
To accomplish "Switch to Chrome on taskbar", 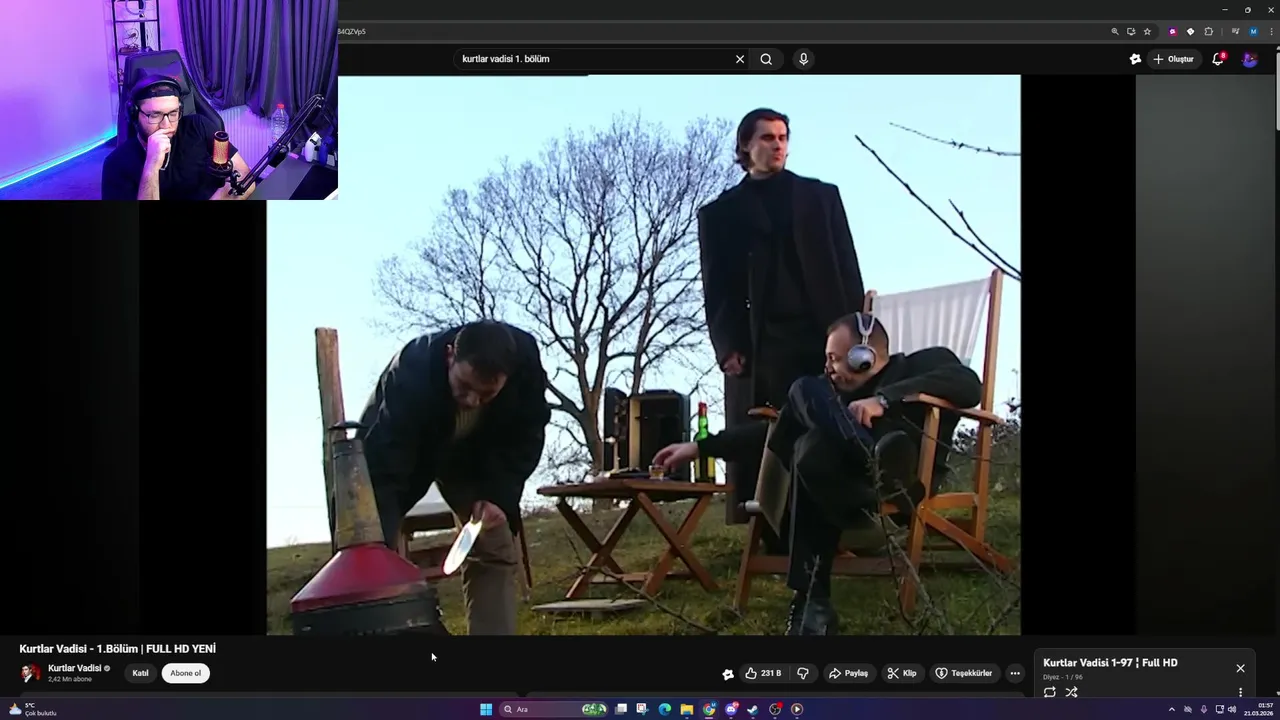I will coord(709,709).
